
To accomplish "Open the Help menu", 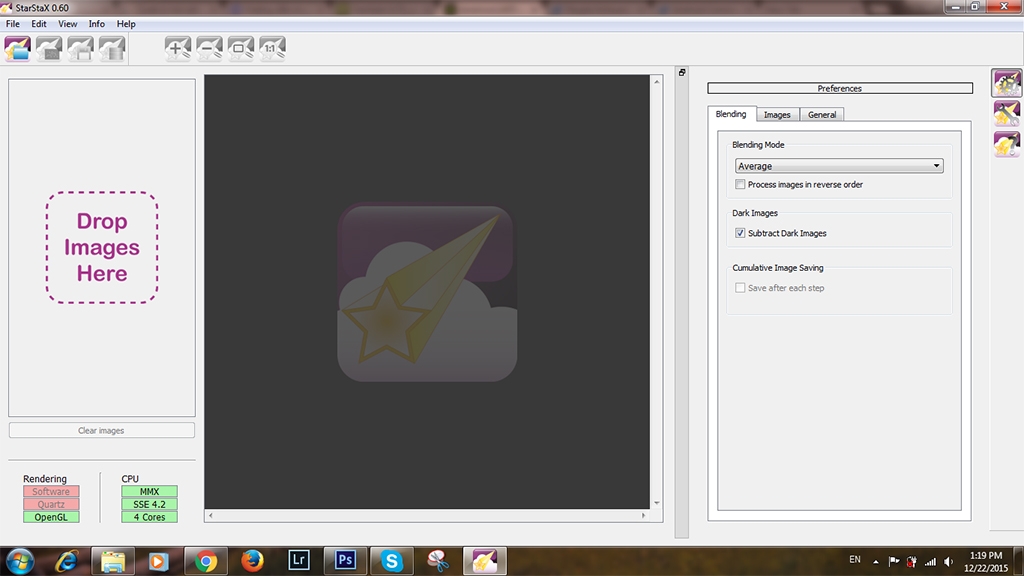I will coord(126,24).
